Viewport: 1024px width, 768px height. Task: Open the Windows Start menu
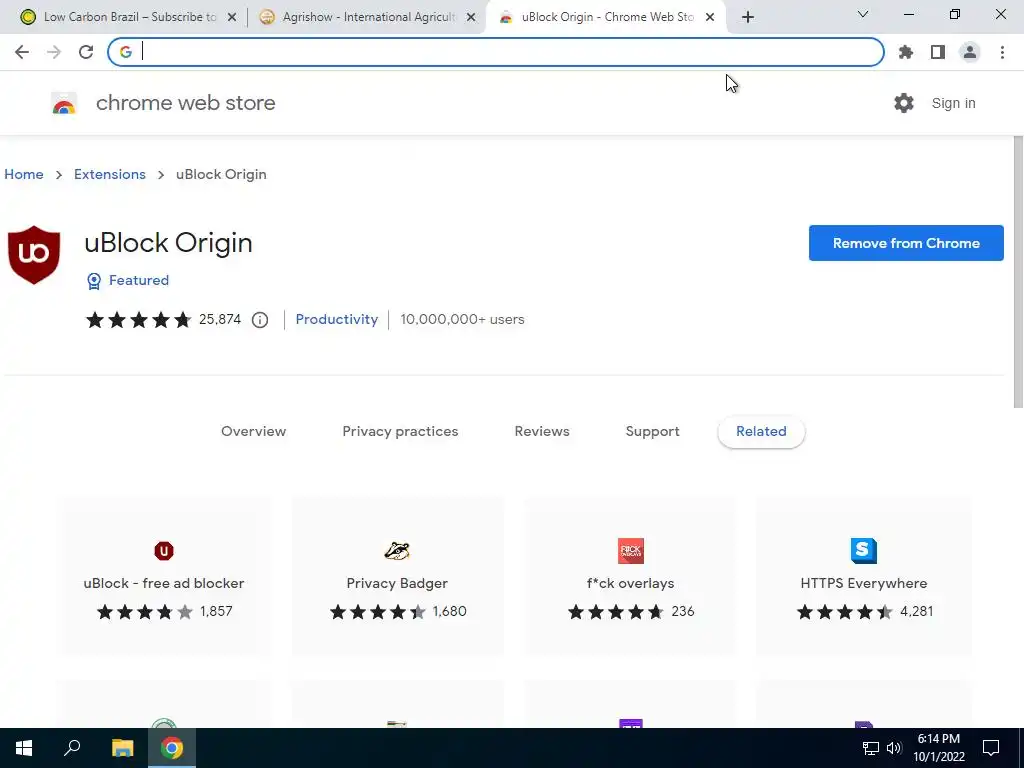coord(24,748)
